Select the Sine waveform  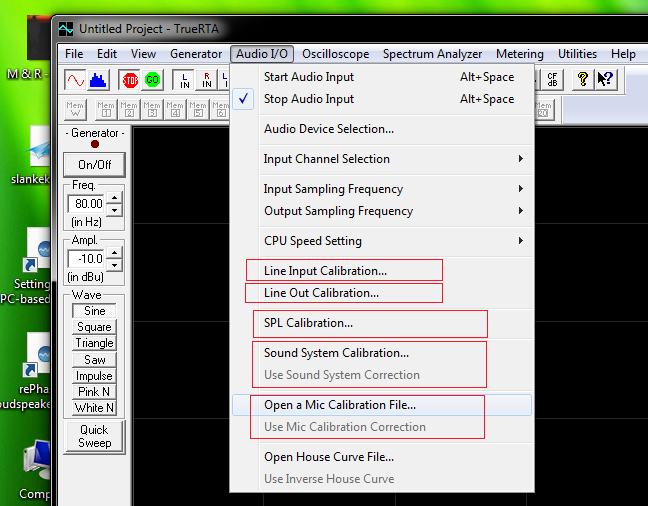95,311
